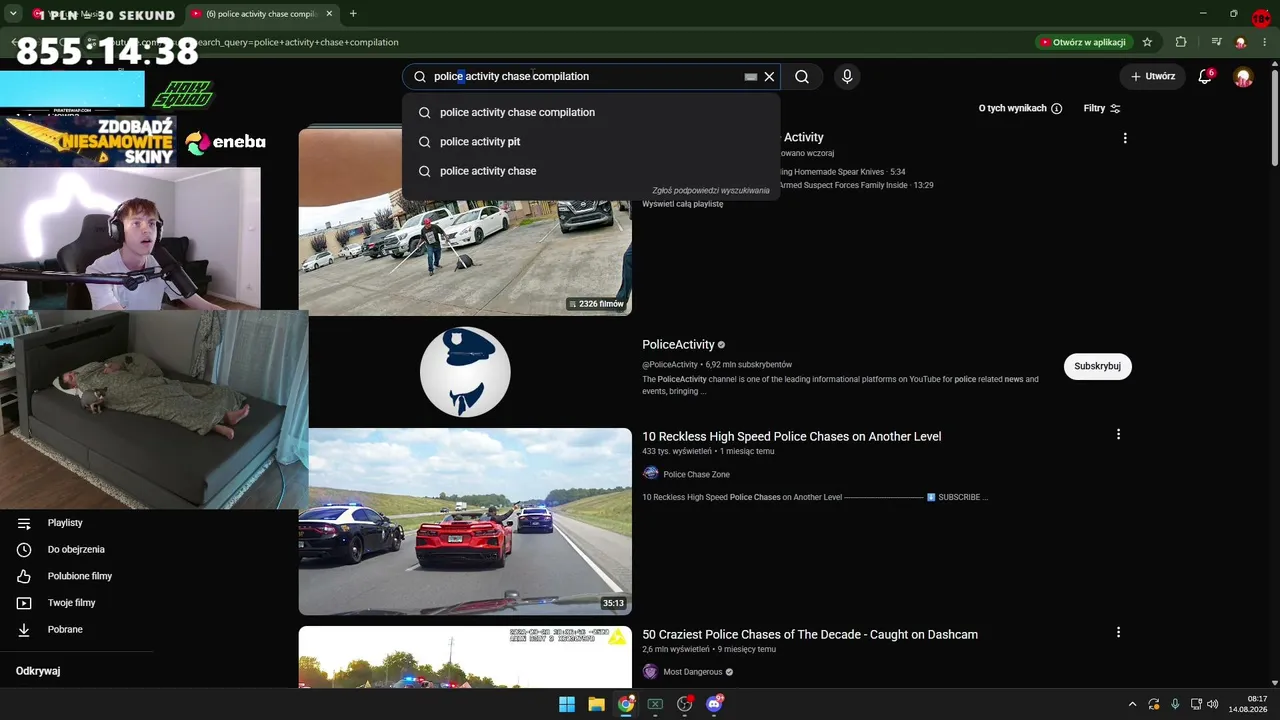
Task: Open the Most Dangerous channel name
Action: (692, 672)
